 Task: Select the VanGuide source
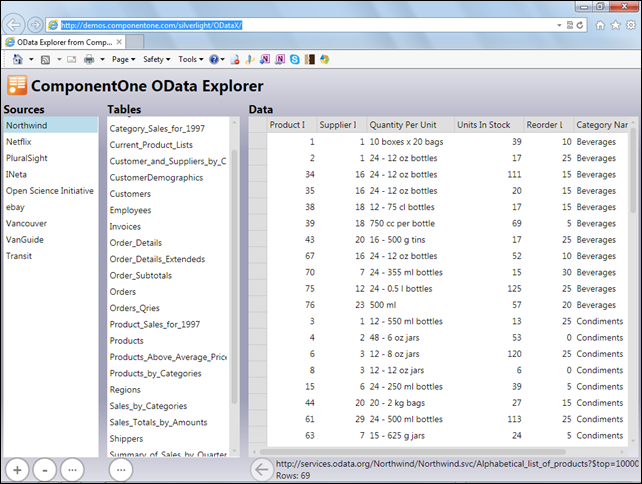pos(51,240)
